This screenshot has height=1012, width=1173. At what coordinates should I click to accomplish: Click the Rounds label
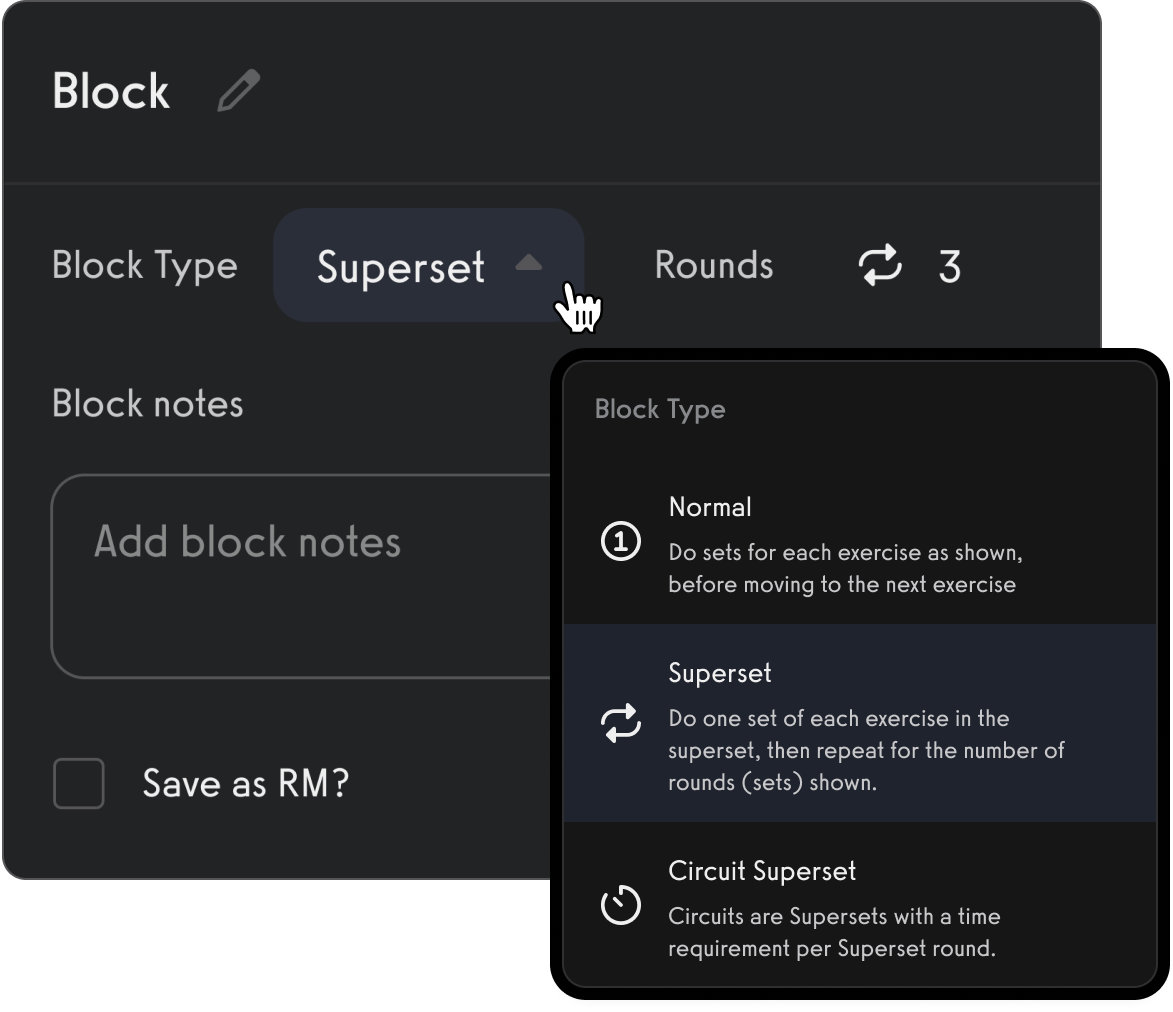click(x=713, y=266)
